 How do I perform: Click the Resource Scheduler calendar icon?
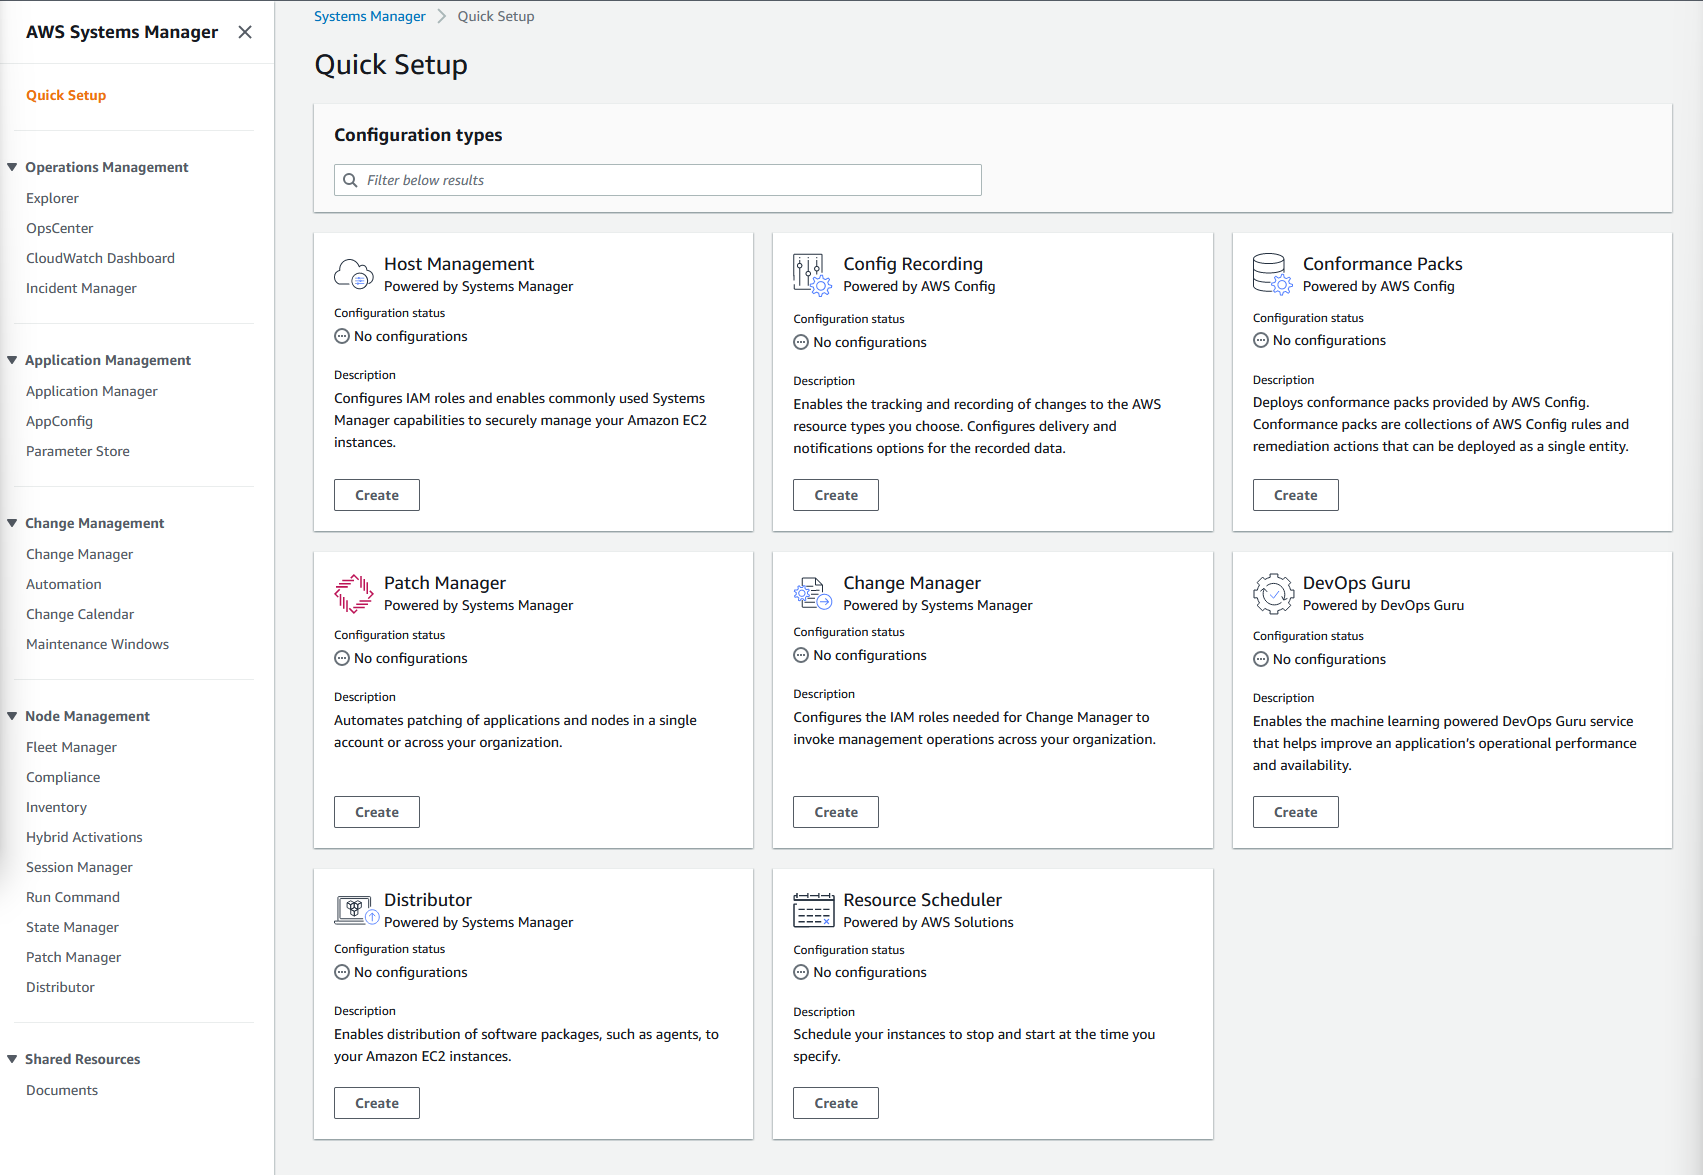813,910
